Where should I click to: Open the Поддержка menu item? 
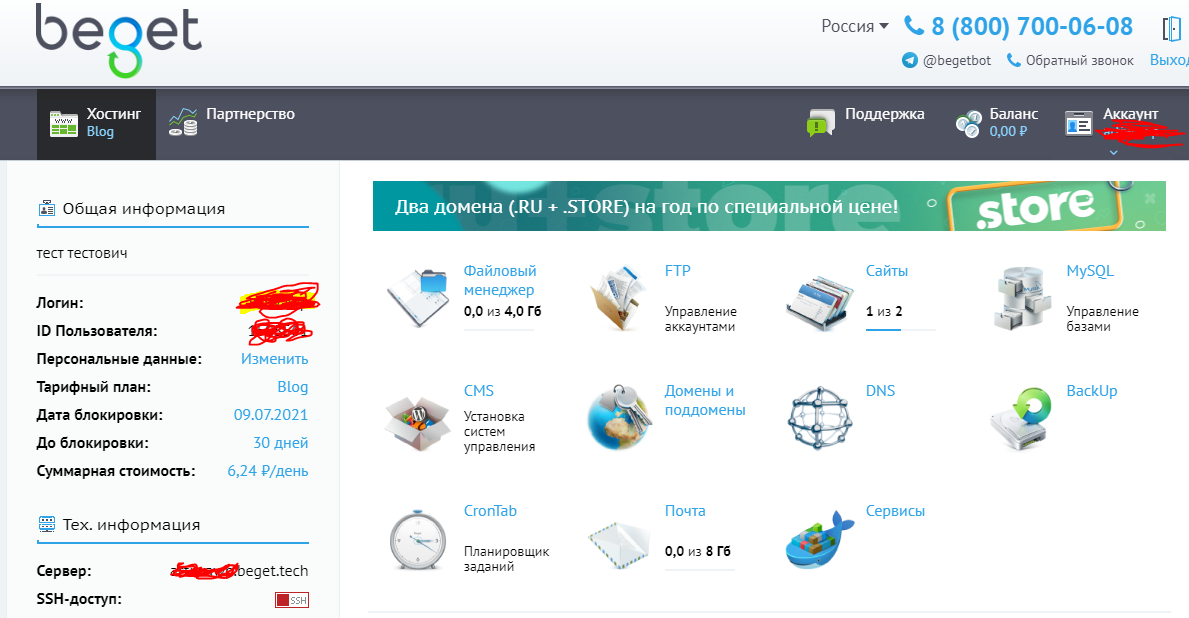tap(866, 122)
